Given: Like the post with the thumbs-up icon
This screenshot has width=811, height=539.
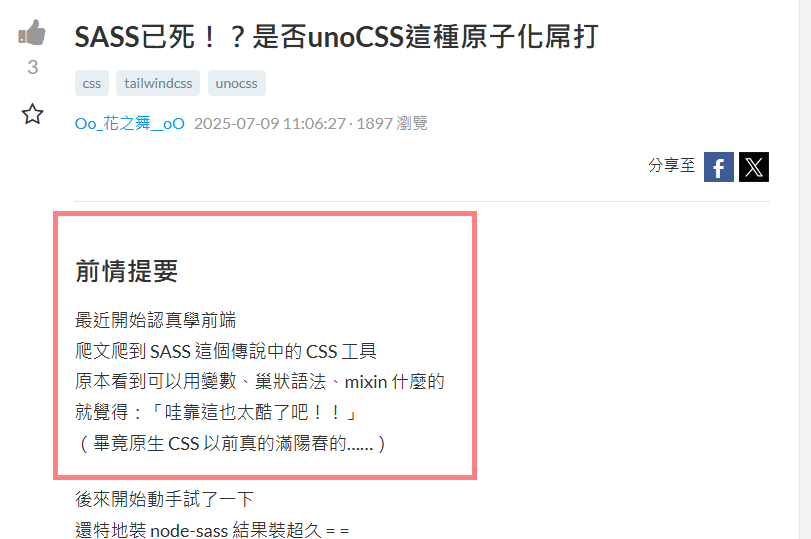Looking at the screenshot, I should click(x=32, y=33).
